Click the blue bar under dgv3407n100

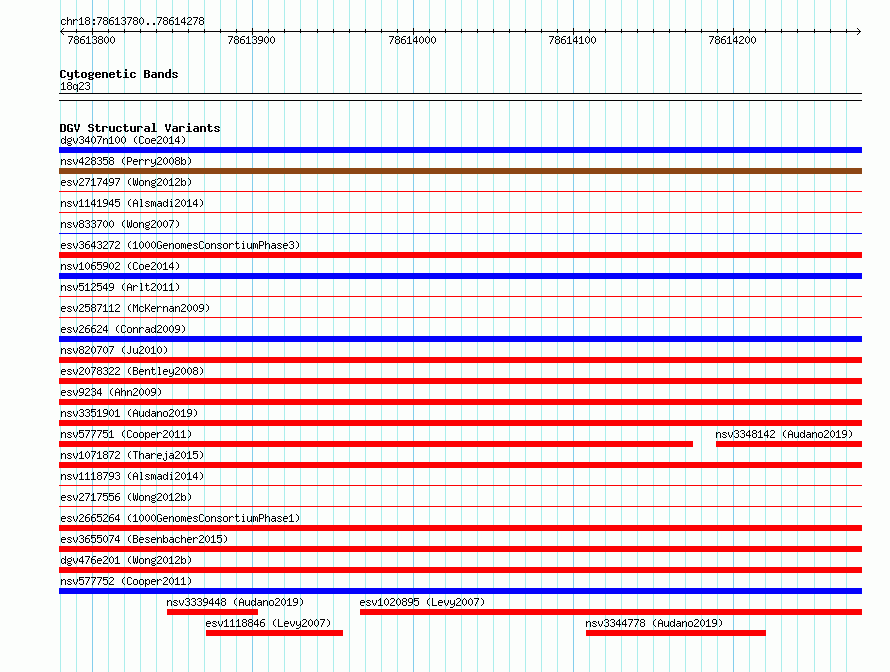[460, 150]
